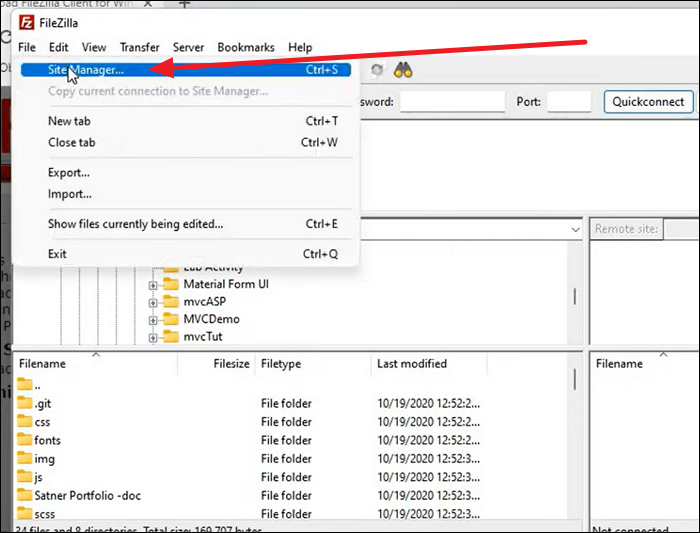Expand the Material Form UI folder
This screenshot has height=533, width=700.
pyautogui.click(x=153, y=285)
